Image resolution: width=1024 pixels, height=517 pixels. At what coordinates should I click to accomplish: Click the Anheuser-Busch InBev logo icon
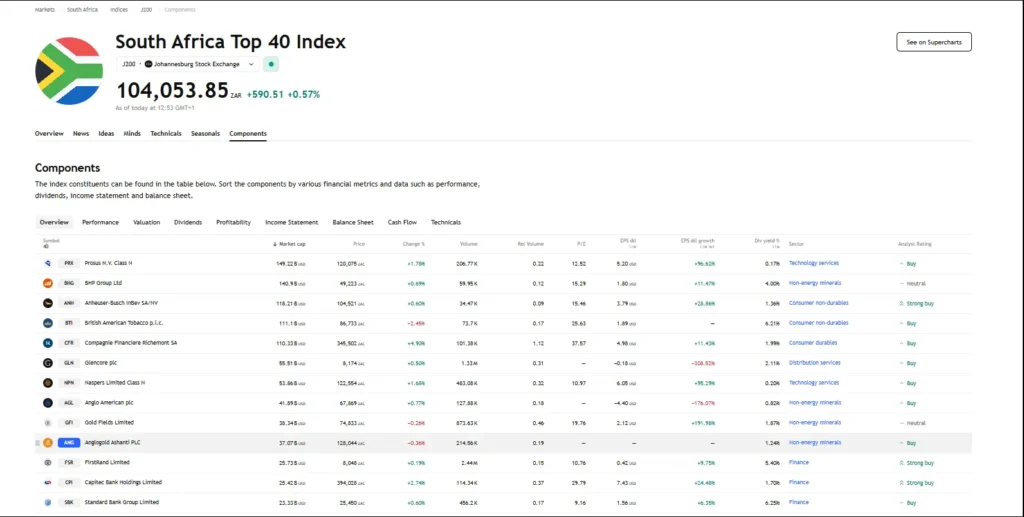coord(48,303)
